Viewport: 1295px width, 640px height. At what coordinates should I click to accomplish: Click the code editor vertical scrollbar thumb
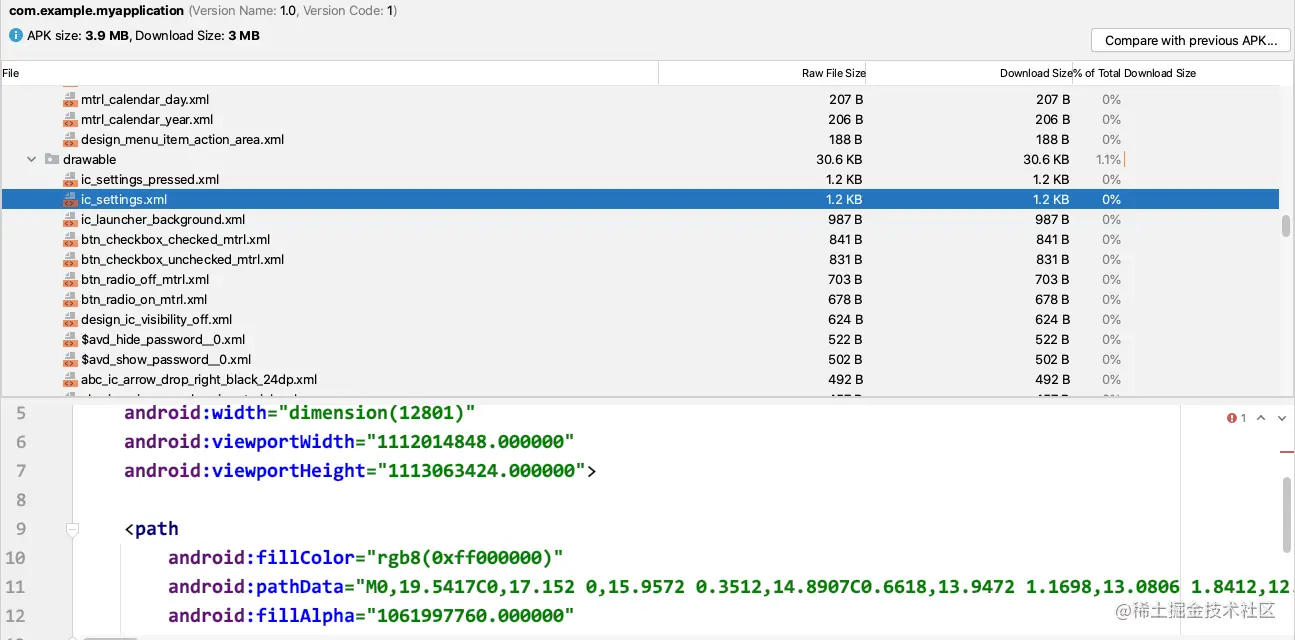point(1286,514)
